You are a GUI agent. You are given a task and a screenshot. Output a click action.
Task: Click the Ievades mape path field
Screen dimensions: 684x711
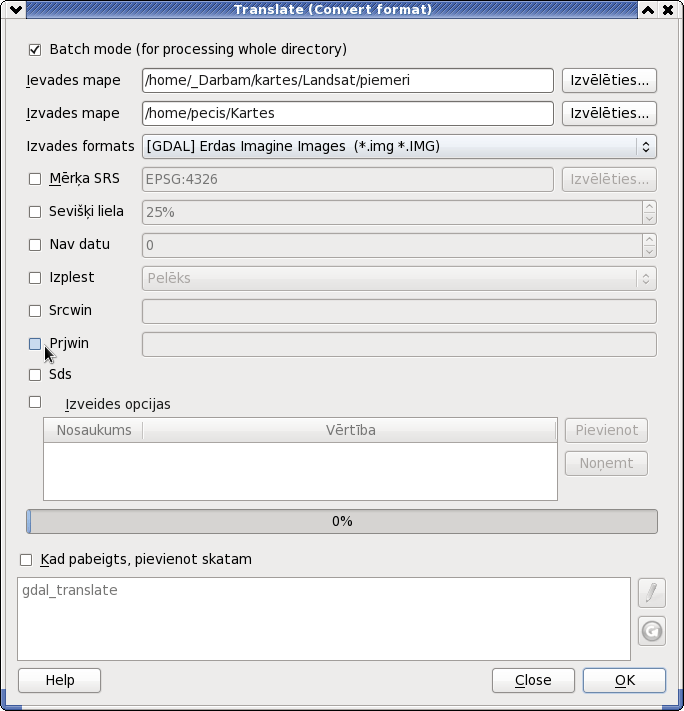tap(348, 80)
